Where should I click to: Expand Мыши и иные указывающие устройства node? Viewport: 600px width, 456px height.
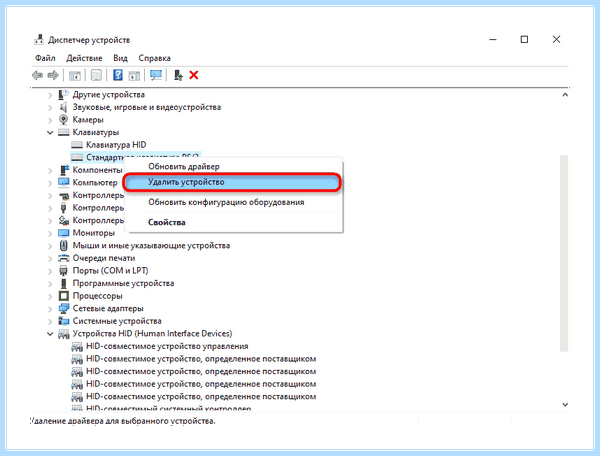(50, 246)
